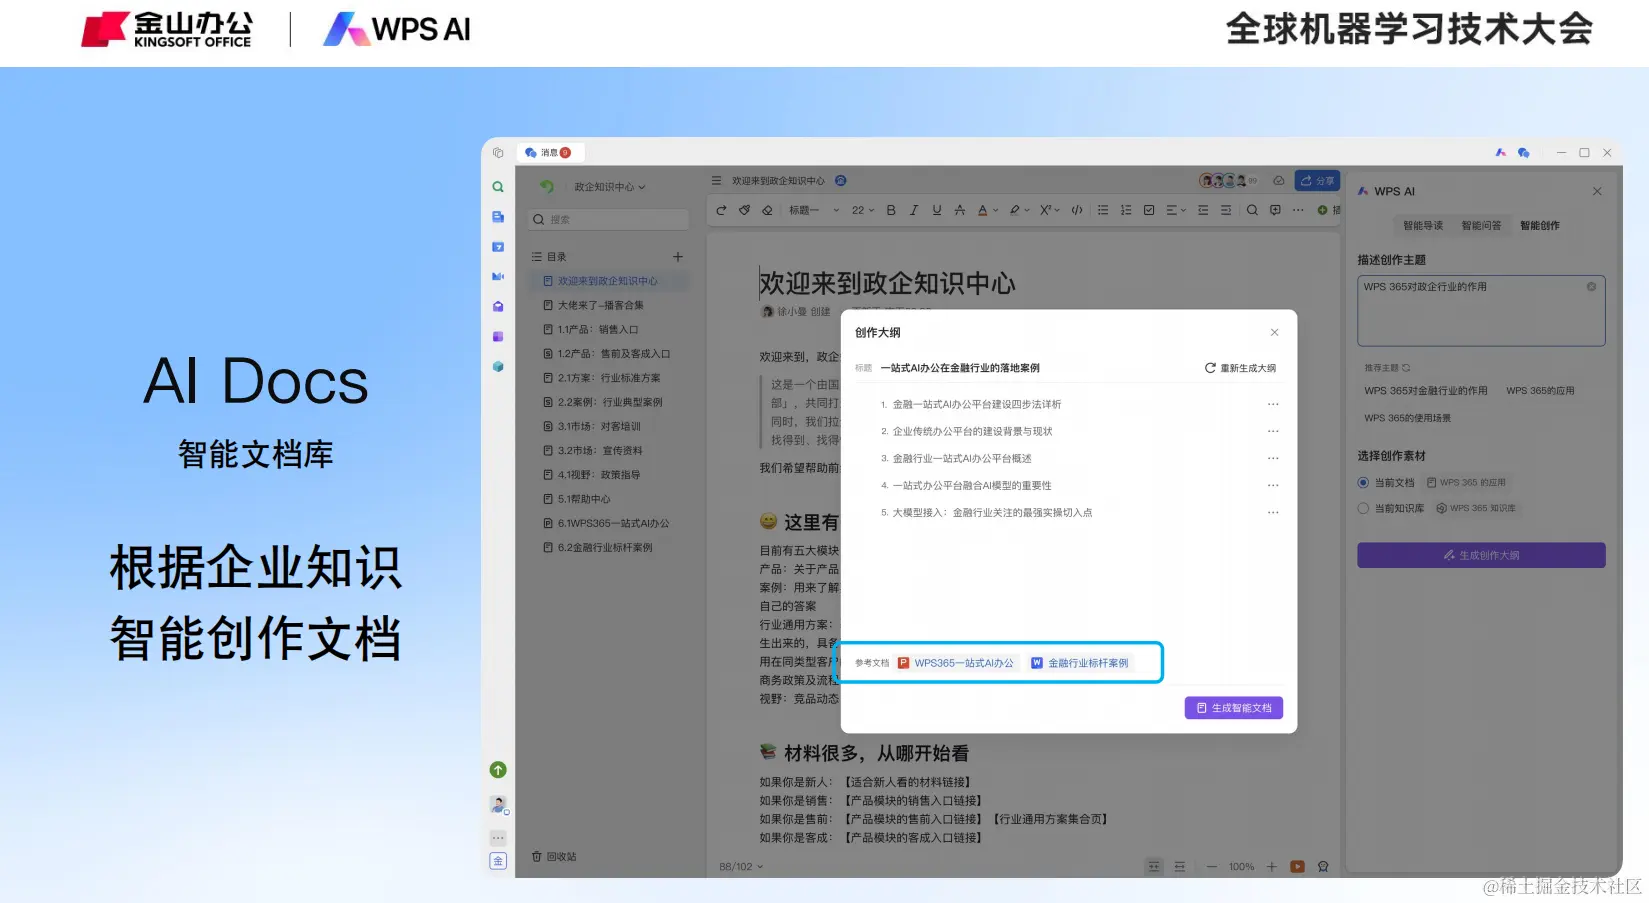This screenshot has width=1649, height=903.
Task: Select 当前文档 radio button
Action: click(x=1363, y=483)
